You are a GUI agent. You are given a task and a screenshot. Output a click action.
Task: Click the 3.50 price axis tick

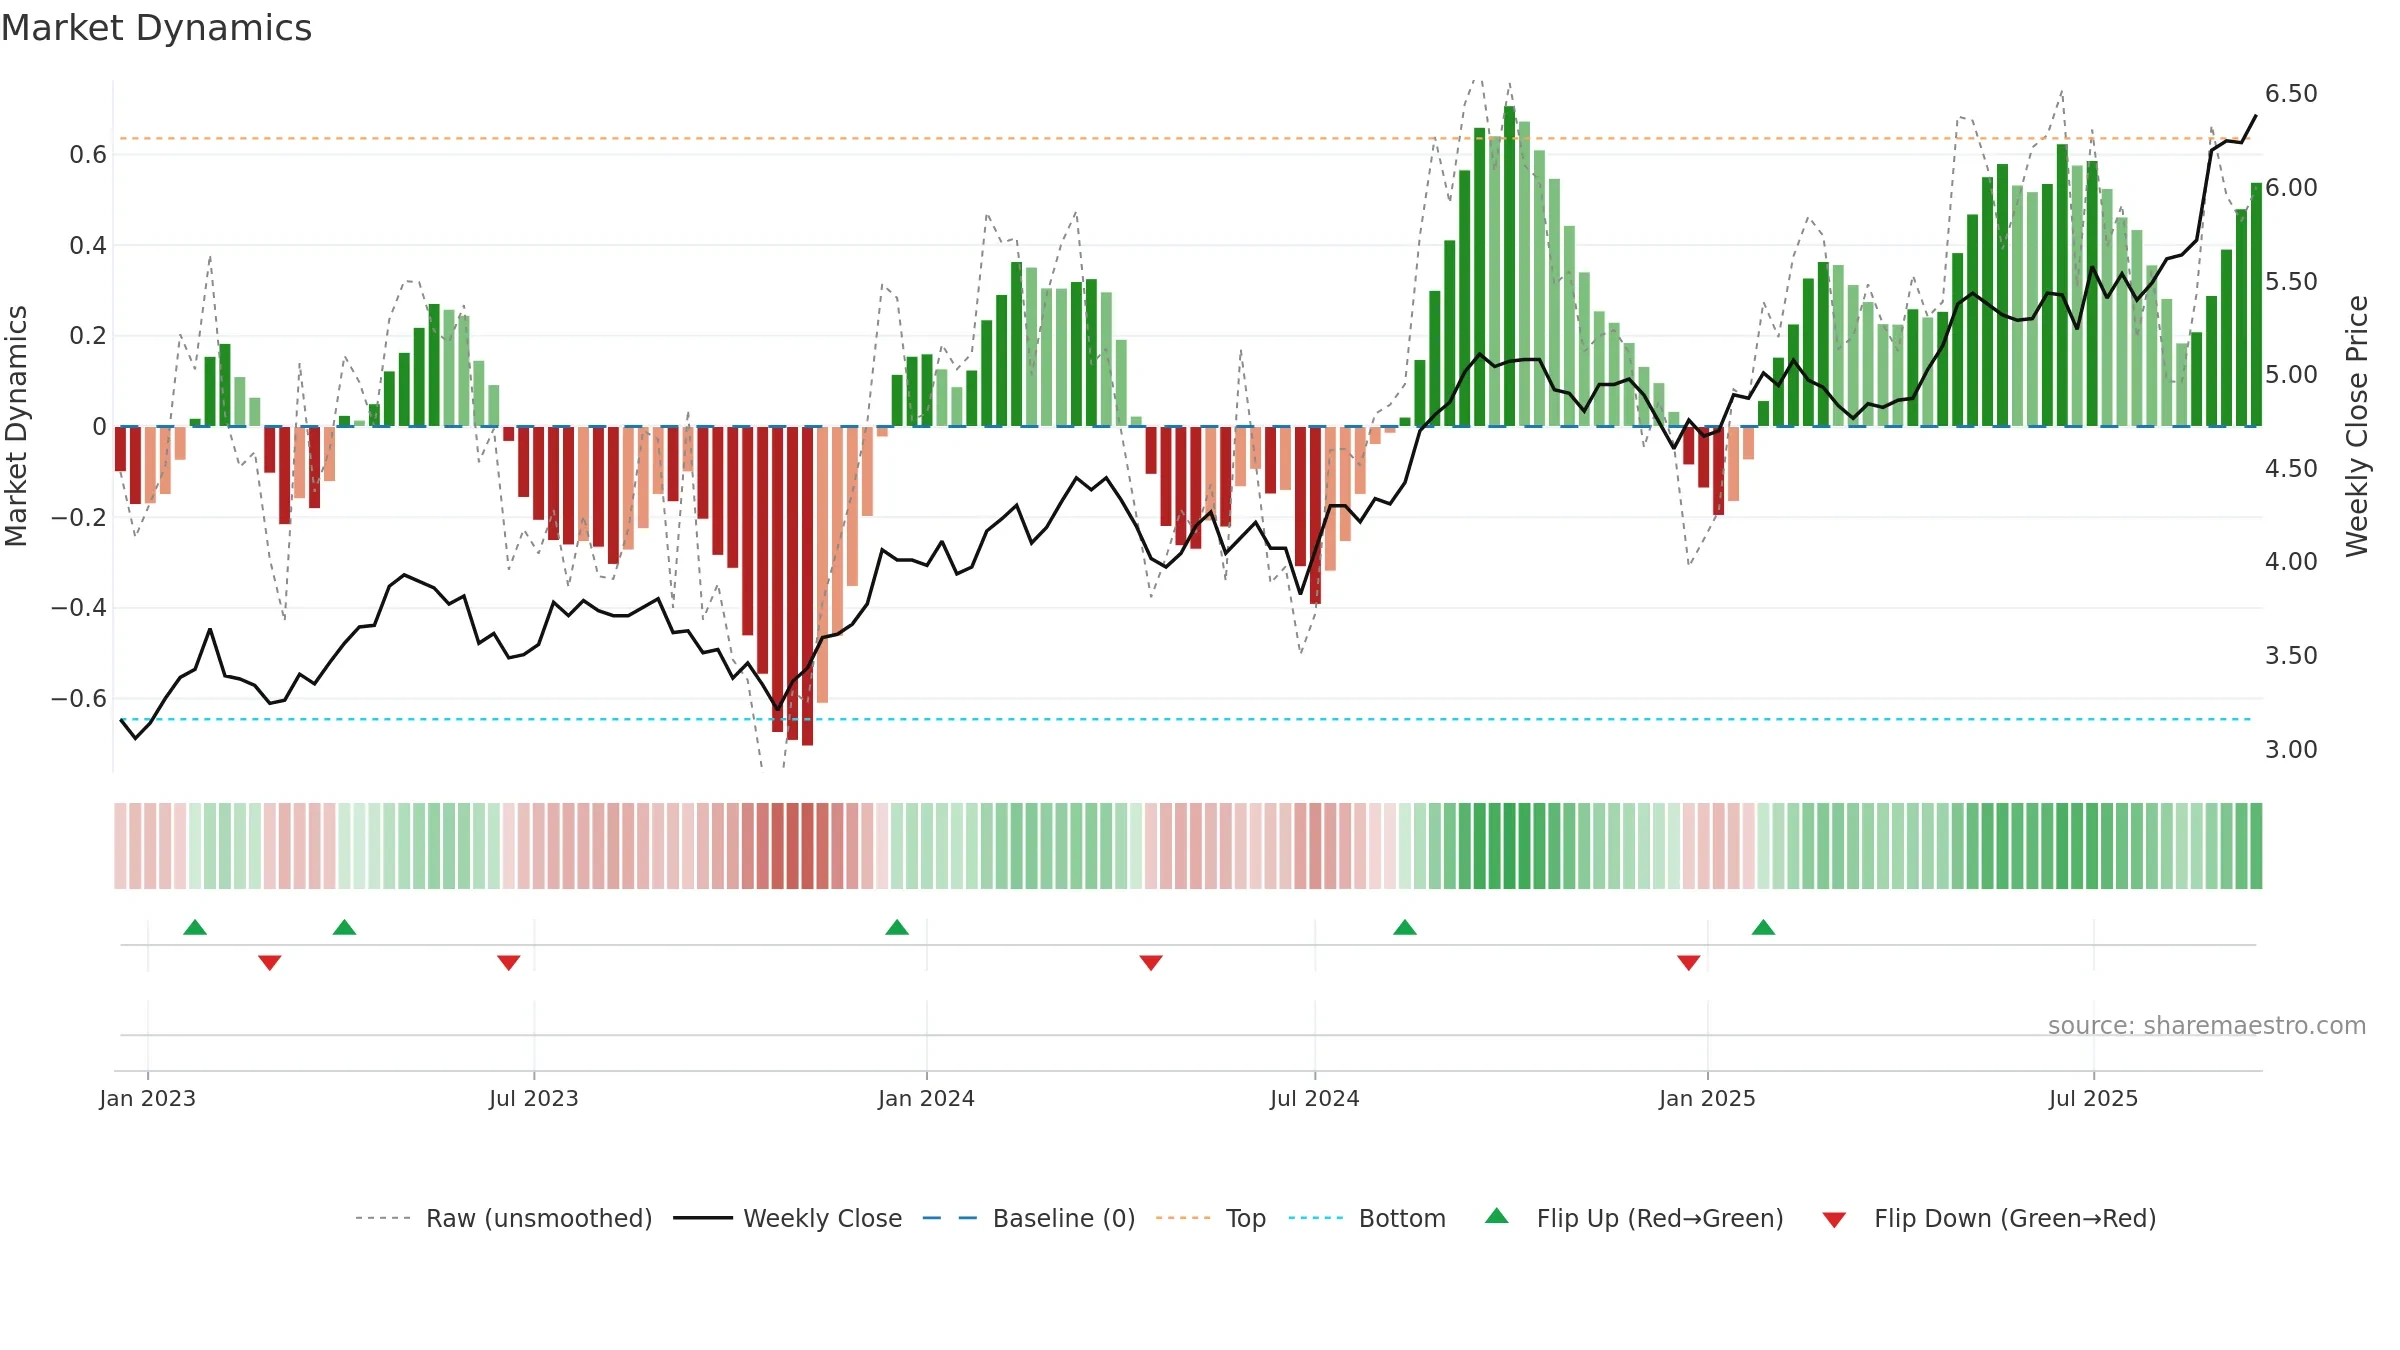(x=2291, y=656)
